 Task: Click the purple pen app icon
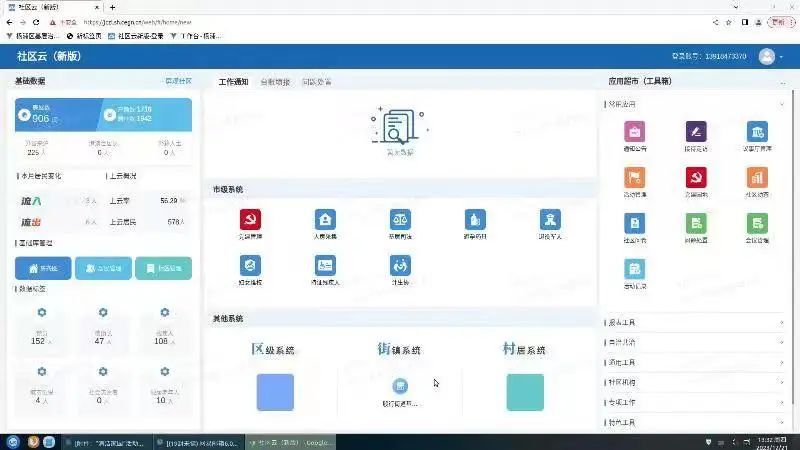tap(696, 132)
